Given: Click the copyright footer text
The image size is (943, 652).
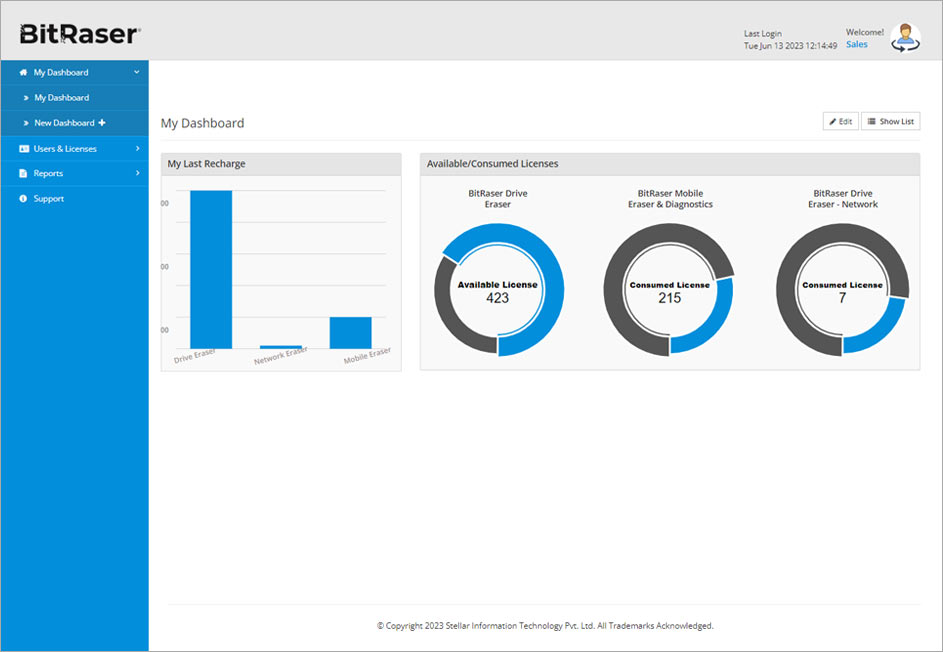Looking at the screenshot, I should pos(545,626).
